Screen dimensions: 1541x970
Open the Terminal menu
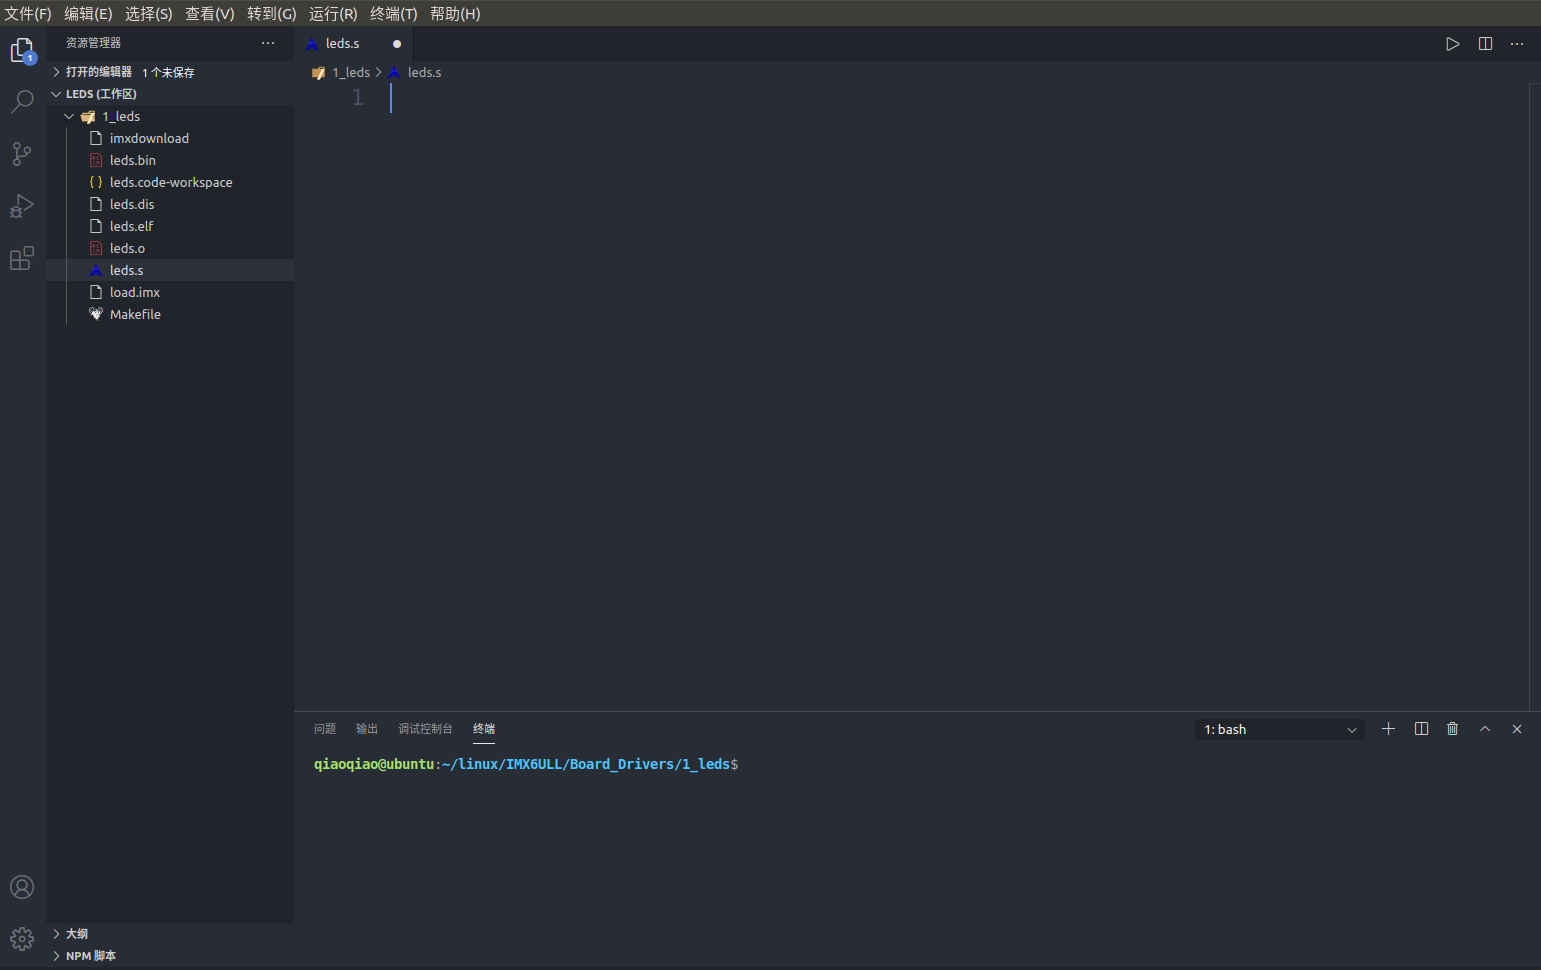pyautogui.click(x=393, y=13)
